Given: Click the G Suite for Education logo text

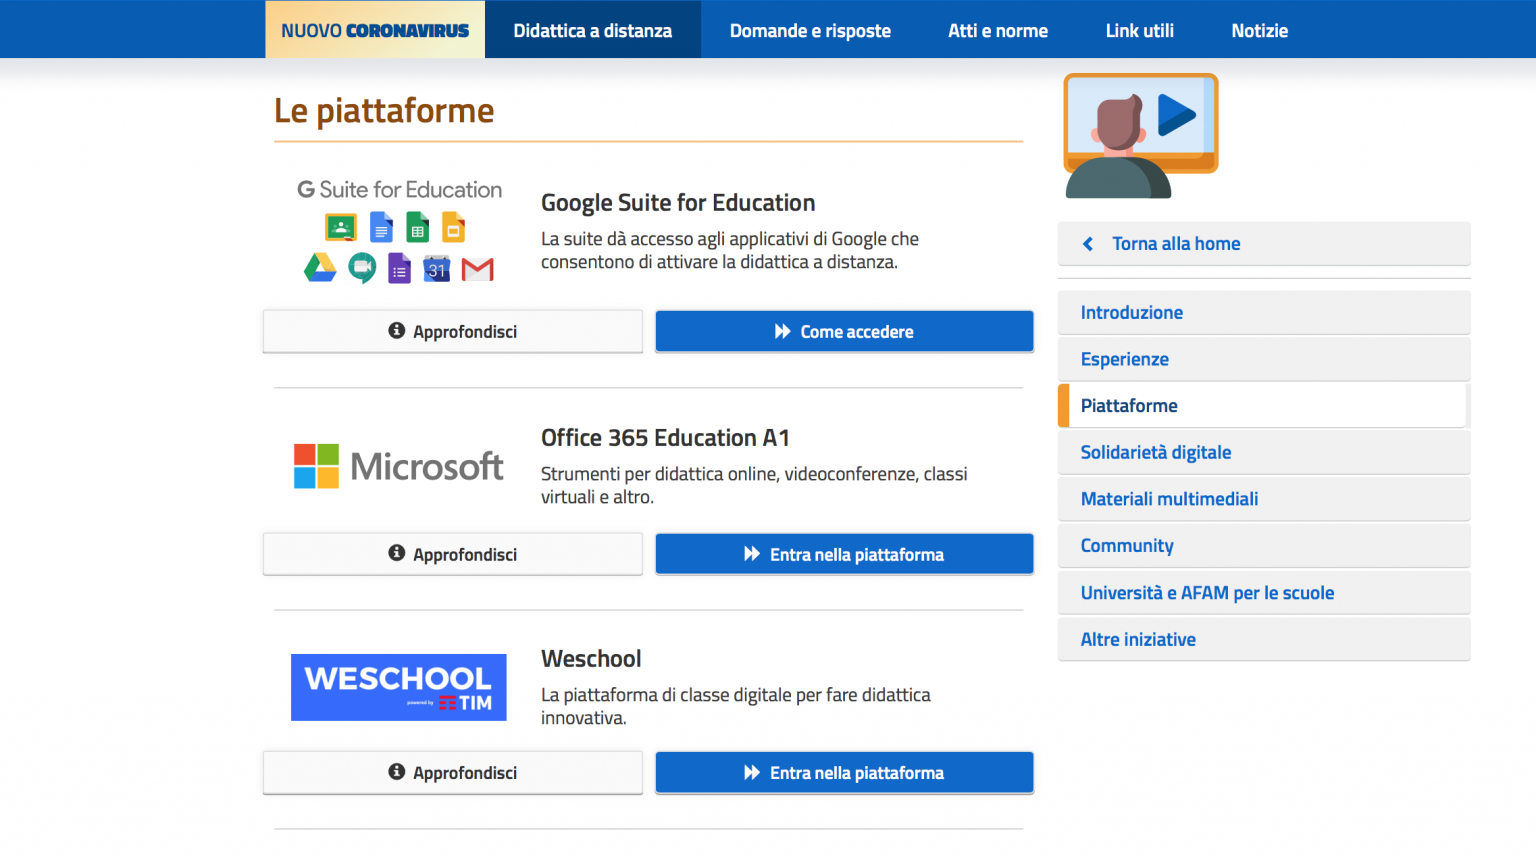Looking at the screenshot, I should [400, 190].
